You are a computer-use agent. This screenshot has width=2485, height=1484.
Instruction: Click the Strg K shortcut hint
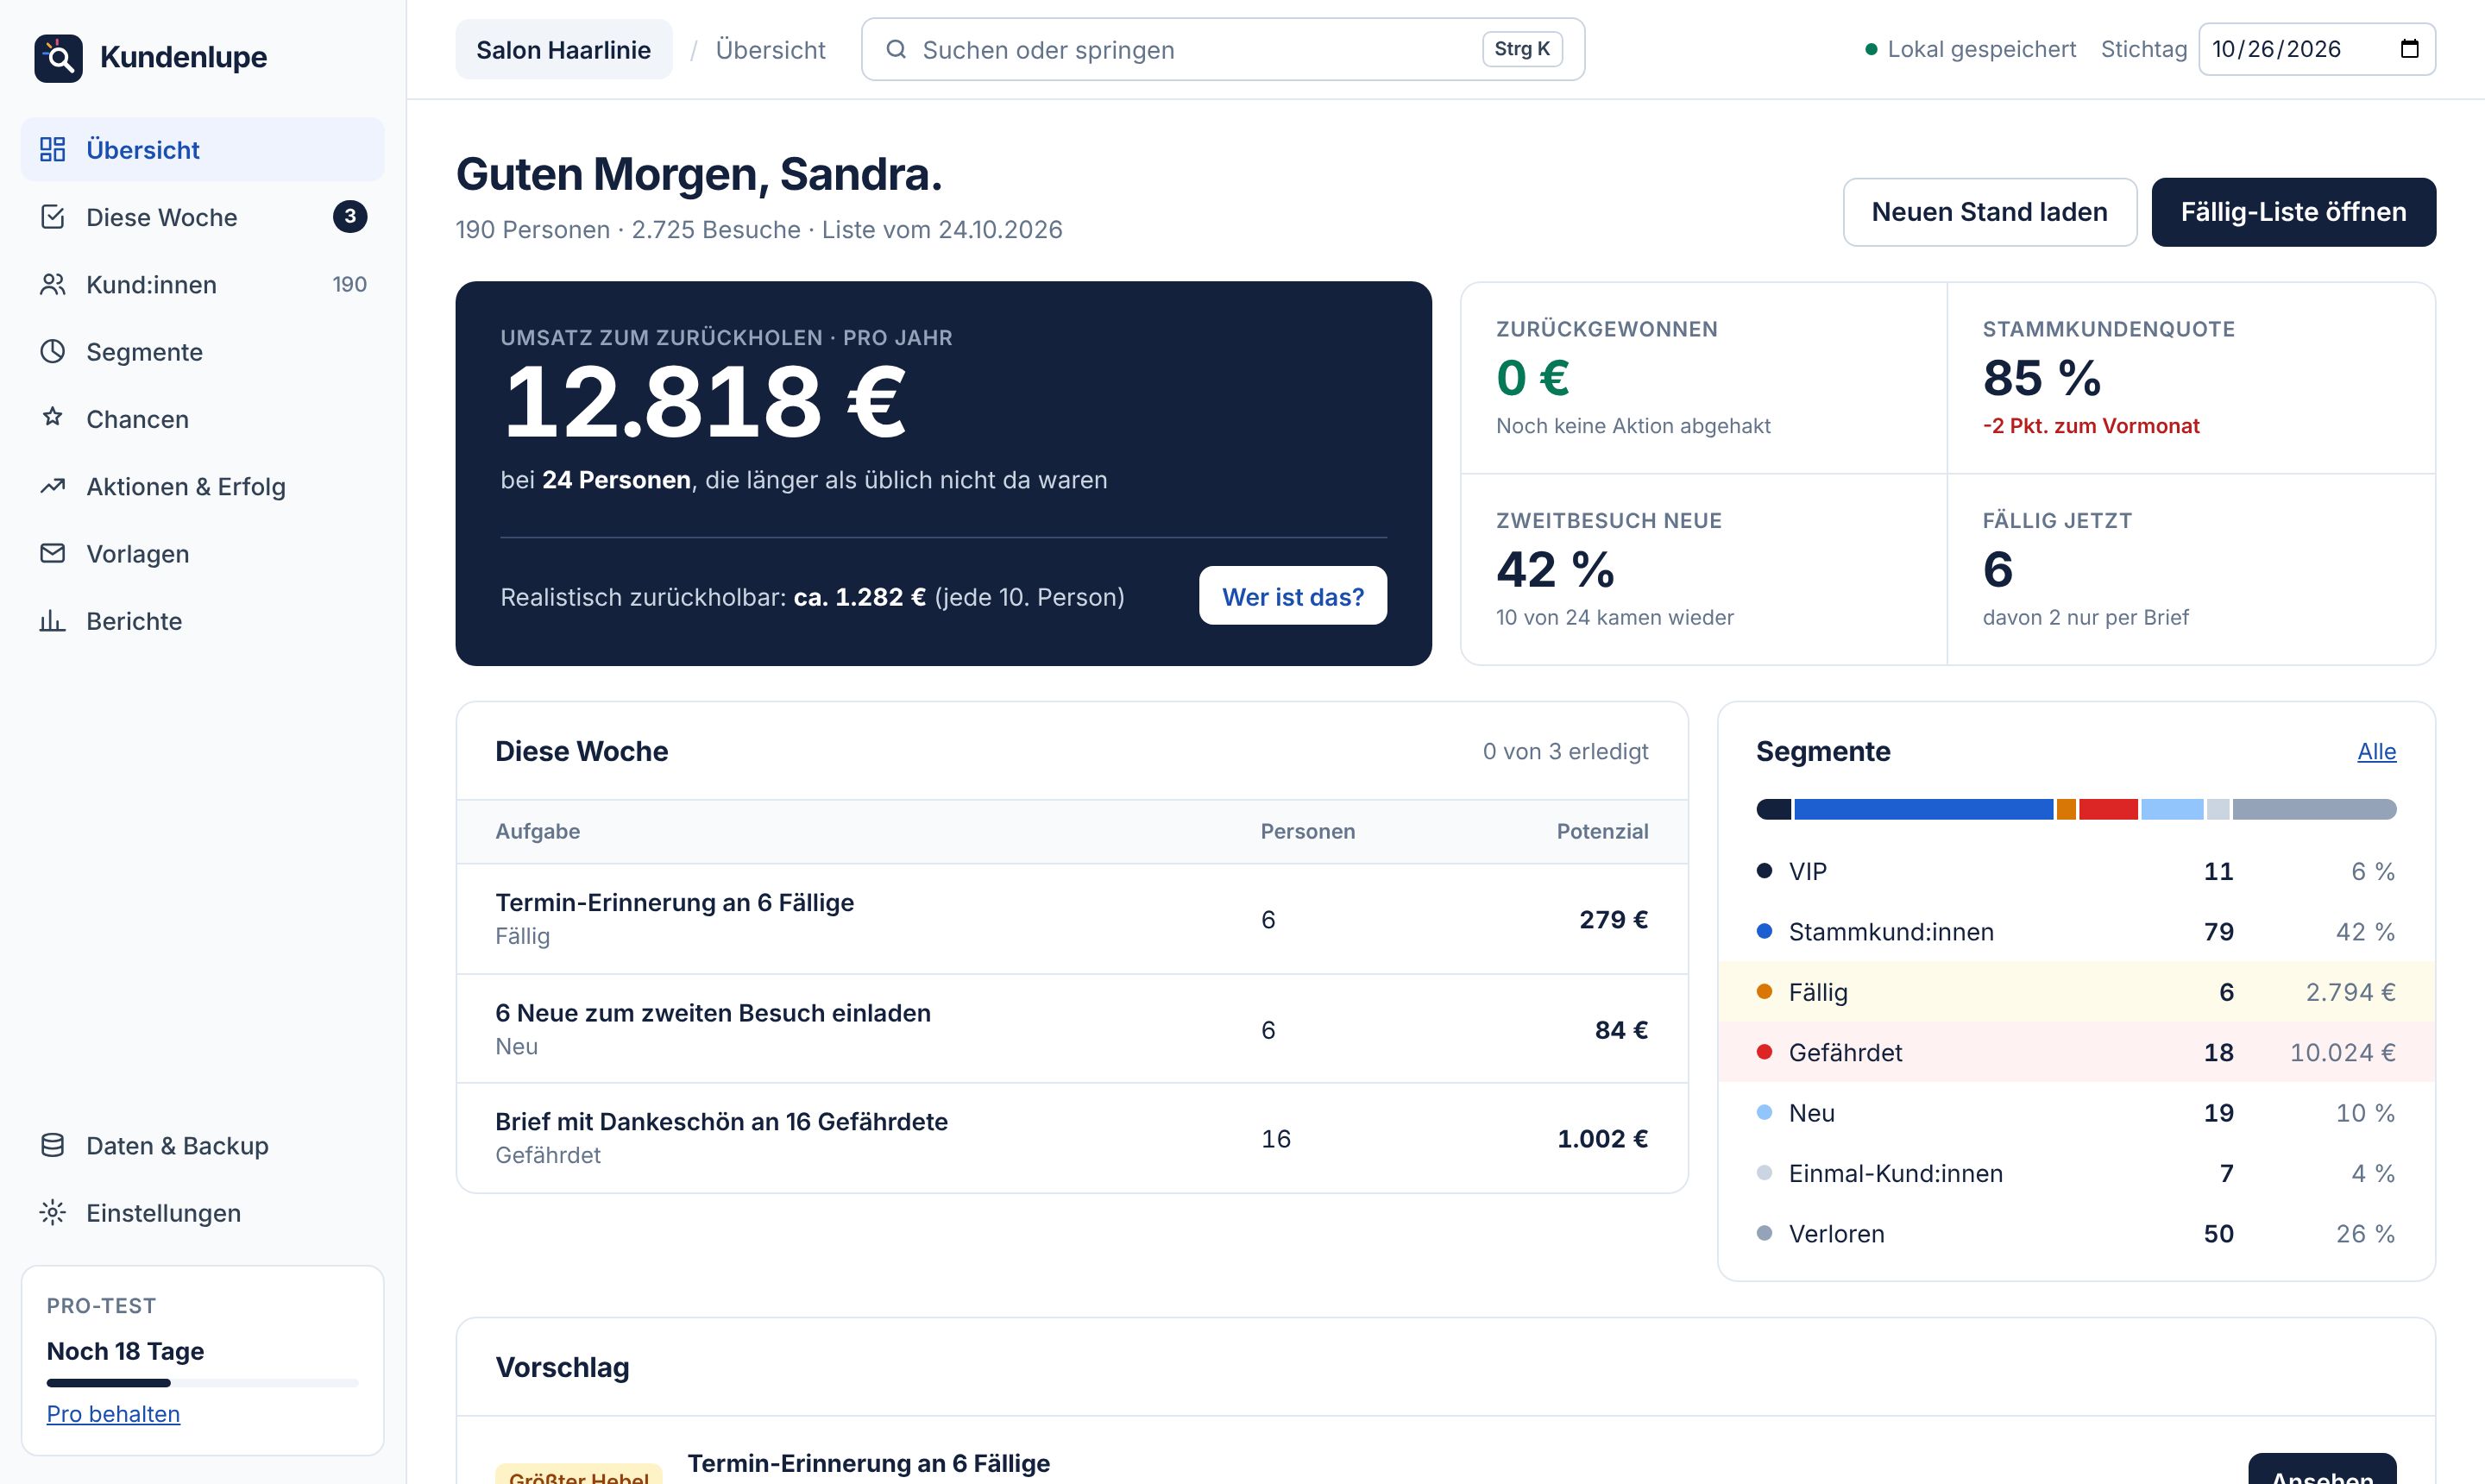click(1522, 49)
